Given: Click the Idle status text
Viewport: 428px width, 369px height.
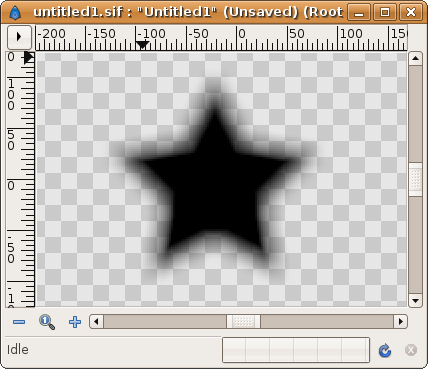Looking at the screenshot, I should pyautogui.click(x=18, y=350).
